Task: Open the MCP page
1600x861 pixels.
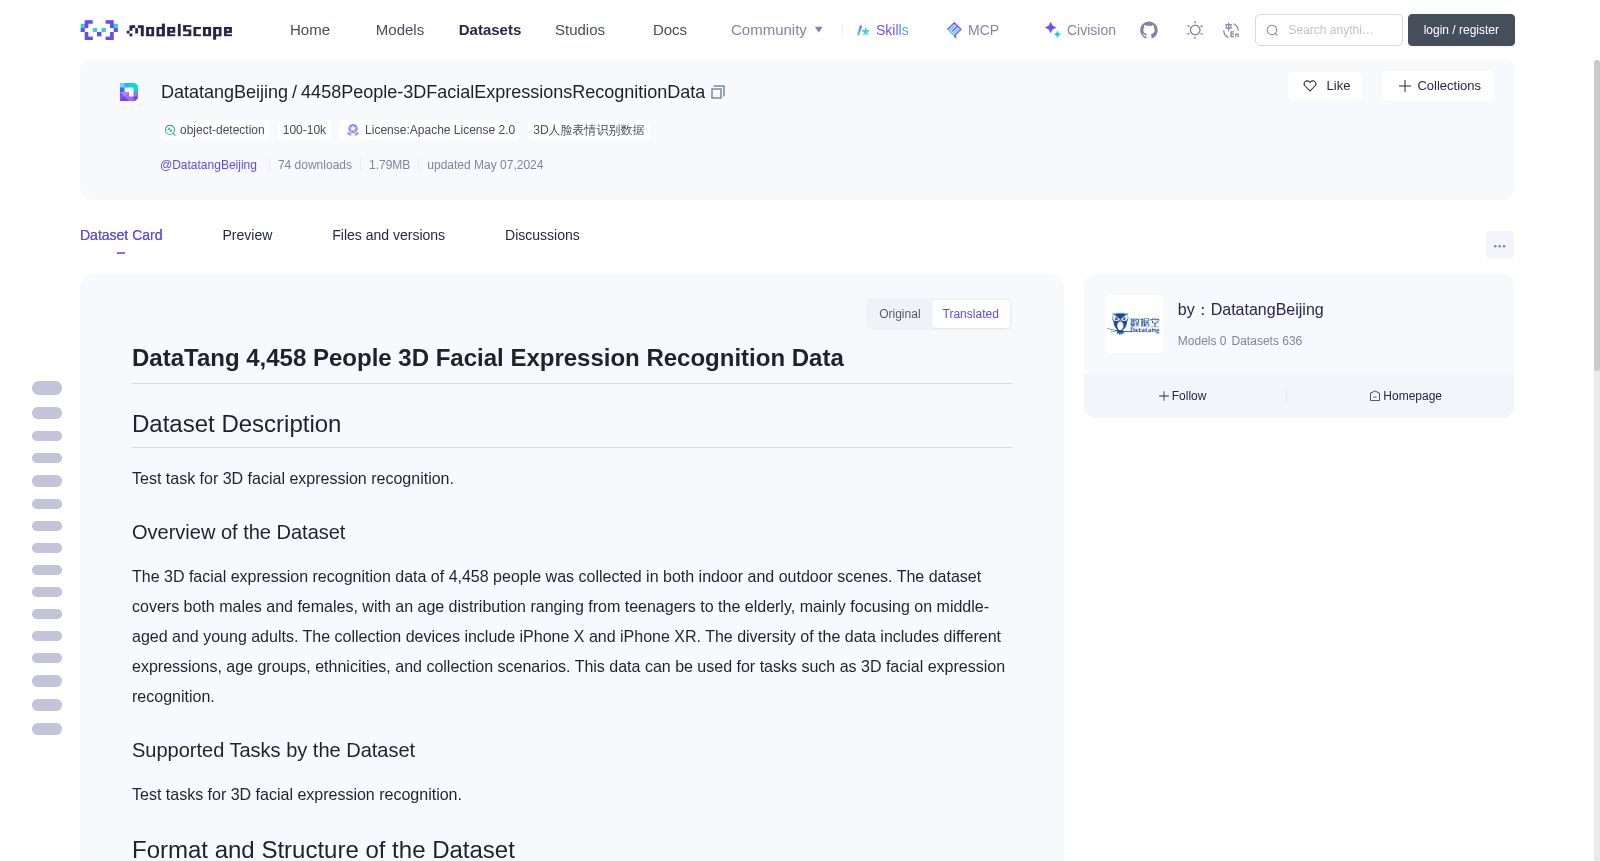Action: coord(972,30)
